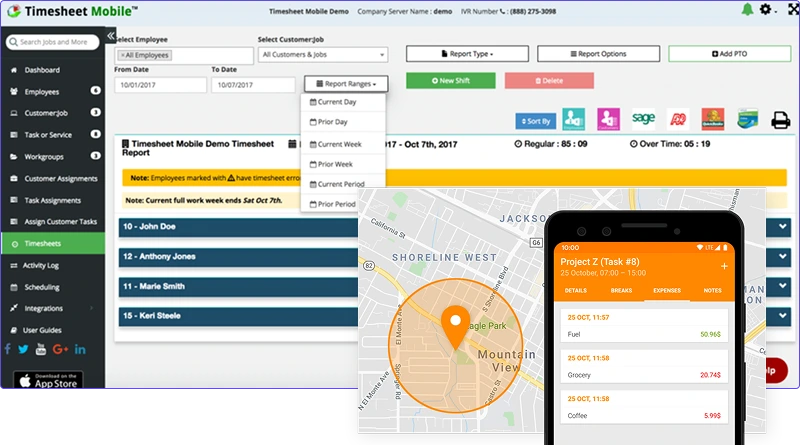Export timesheet to Sage
Image resolution: width=800 pixels, height=445 pixels.
pos(643,118)
